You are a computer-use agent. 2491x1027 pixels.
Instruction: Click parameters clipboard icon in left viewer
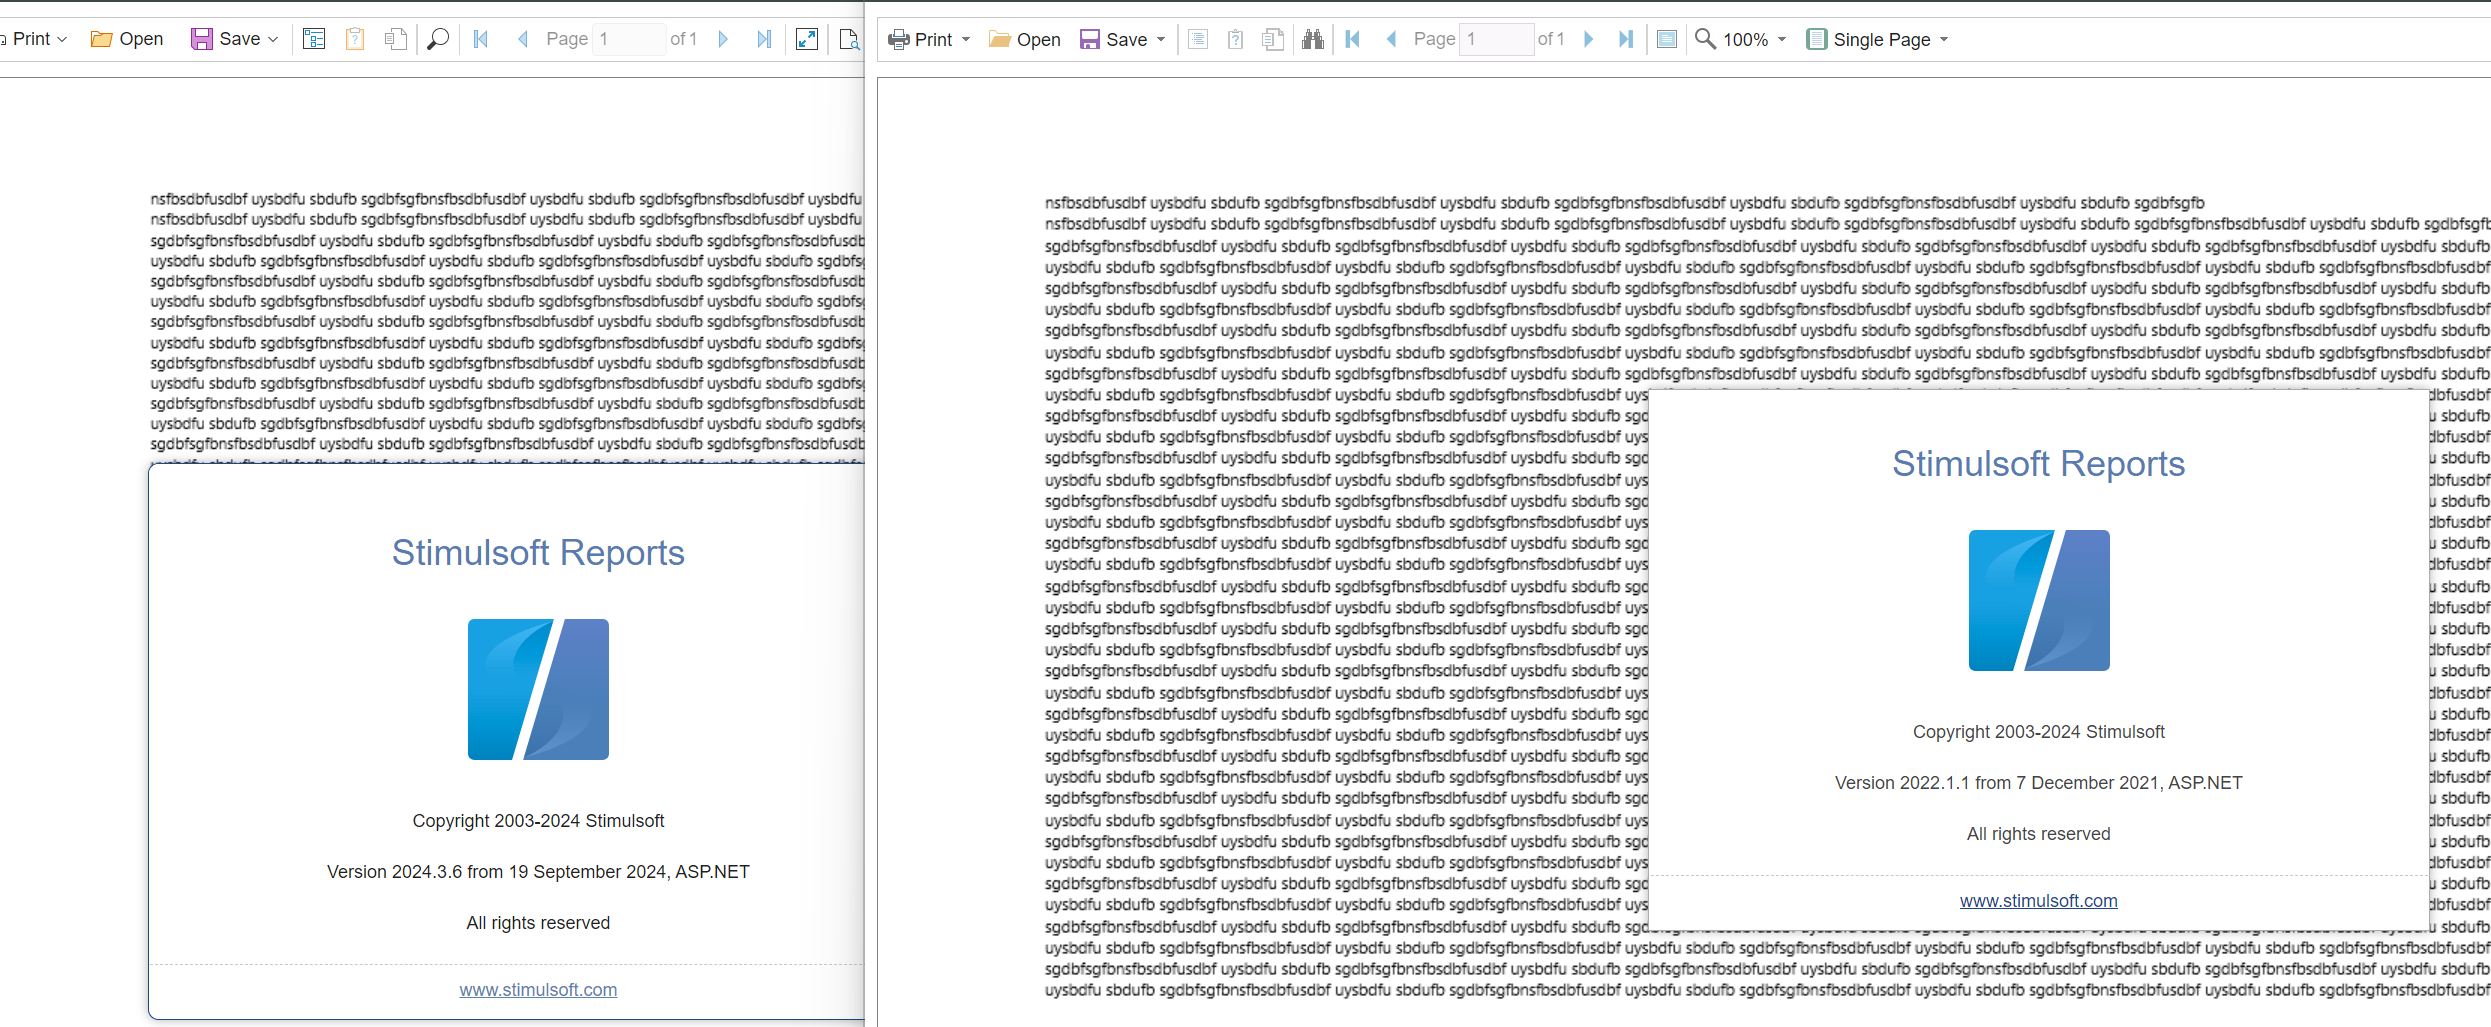tap(355, 39)
